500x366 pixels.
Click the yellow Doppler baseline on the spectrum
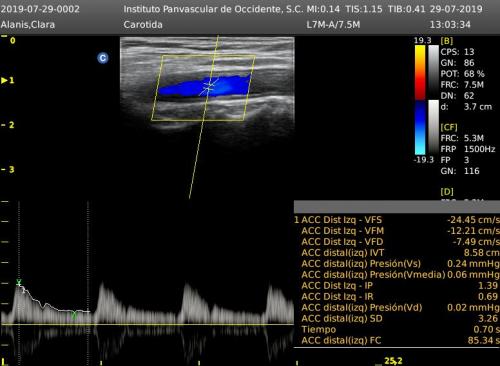point(147,324)
